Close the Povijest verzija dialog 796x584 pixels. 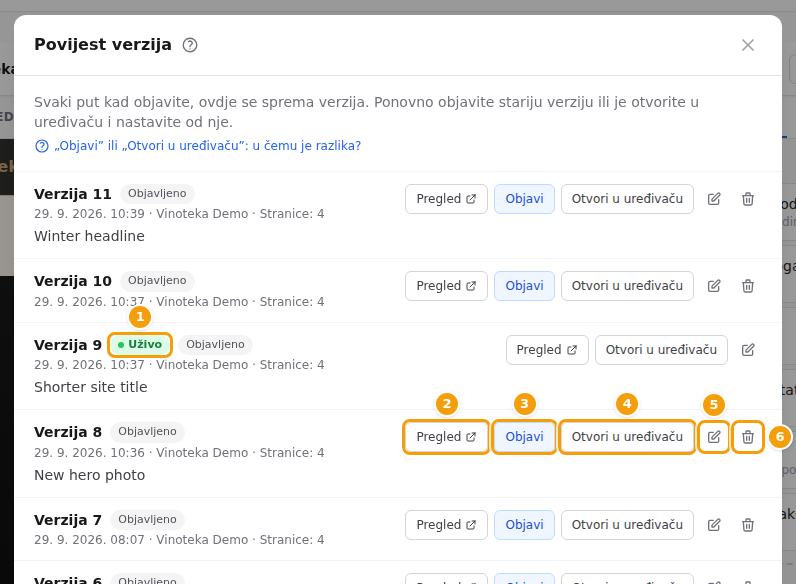[x=747, y=45]
